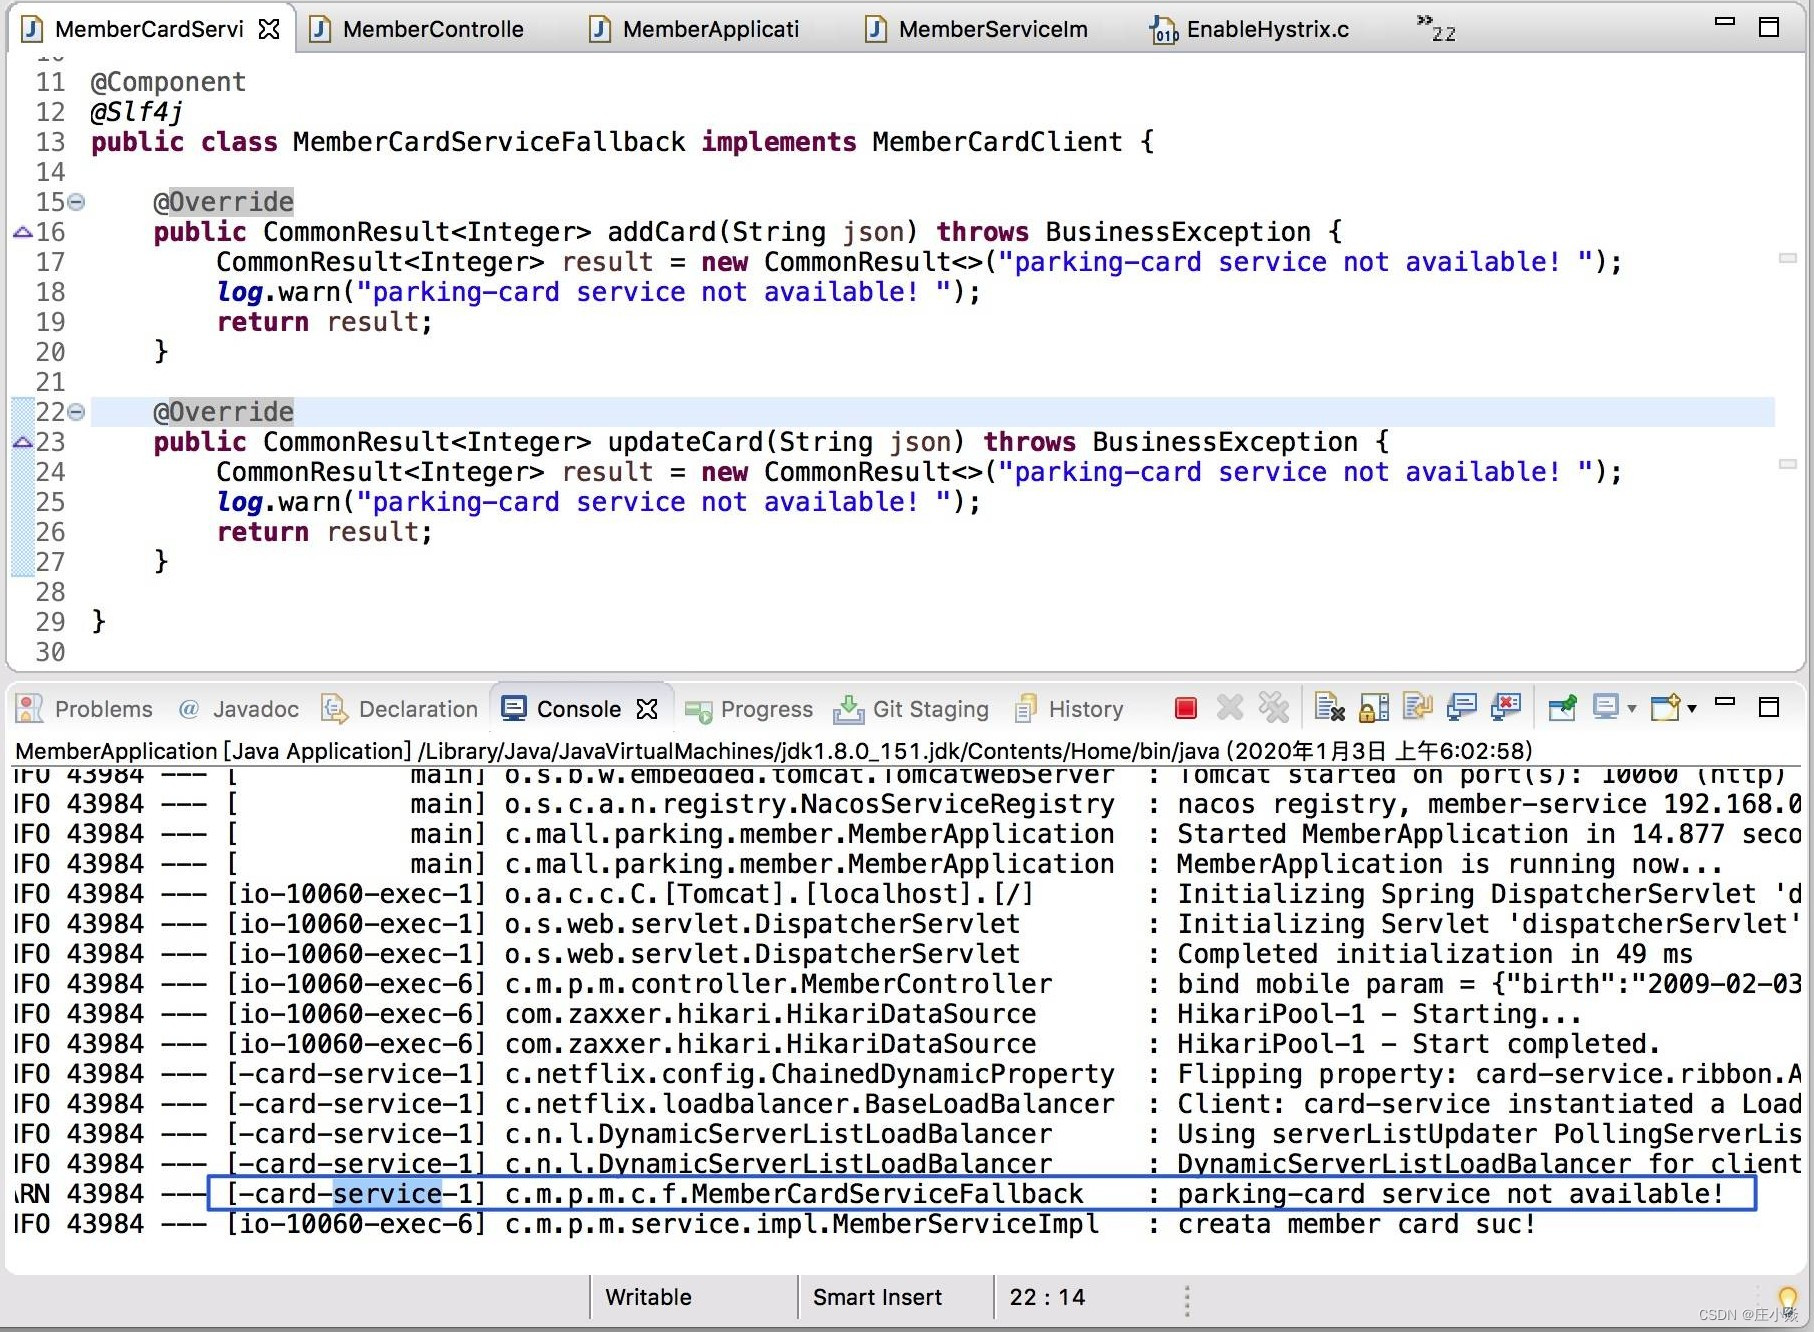Click the EnableHystrix class file icon
Screen dimensions: 1814x1332
pyautogui.click(x=1164, y=30)
